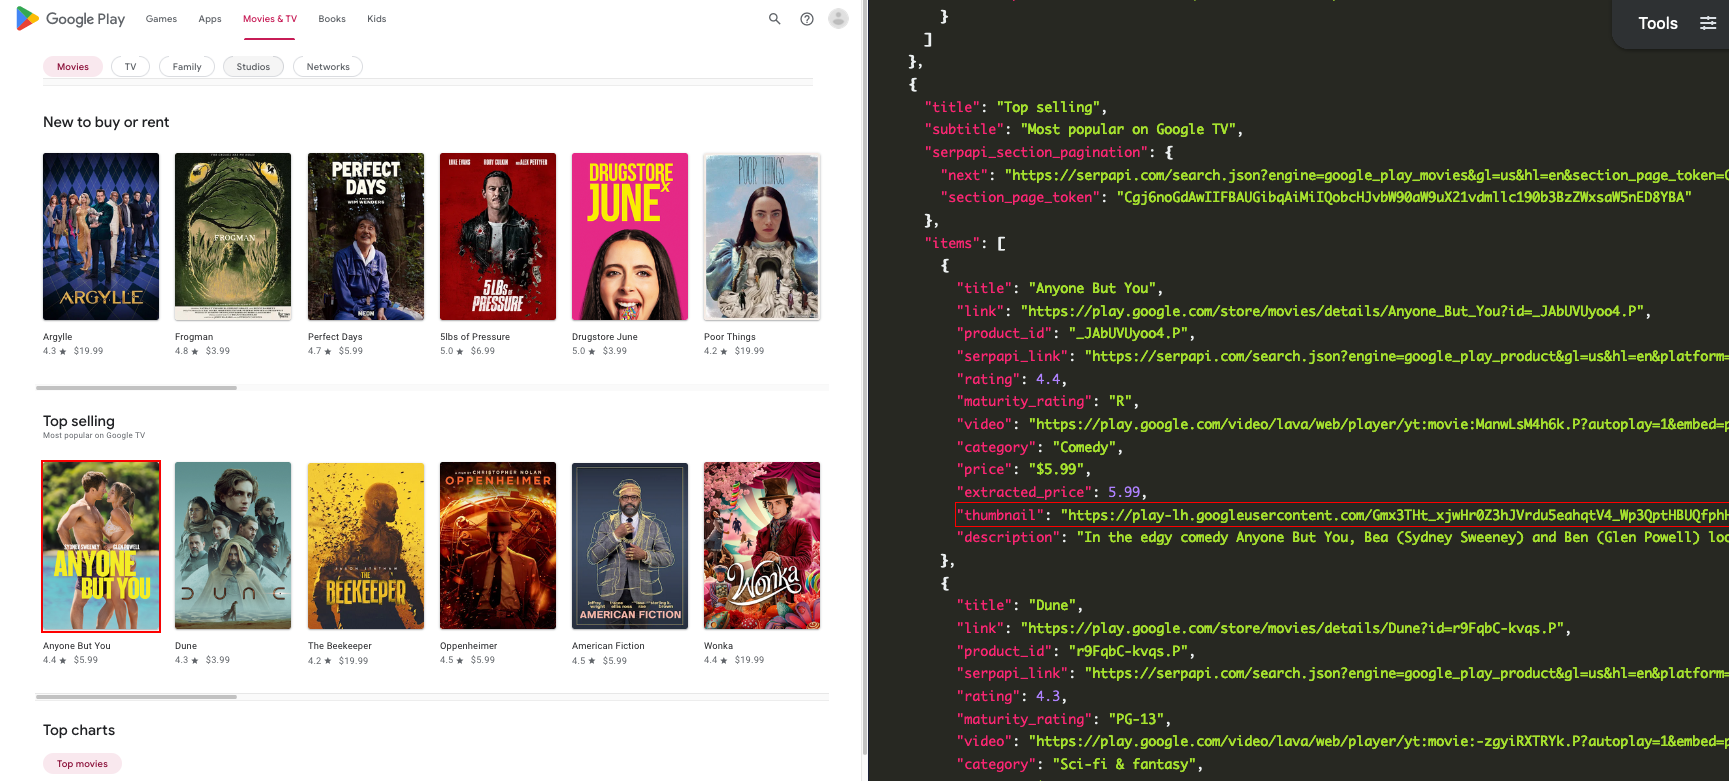The height and width of the screenshot is (781, 1729).
Task: Click the Oppenheimer title link
Action: click(x=469, y=646)
